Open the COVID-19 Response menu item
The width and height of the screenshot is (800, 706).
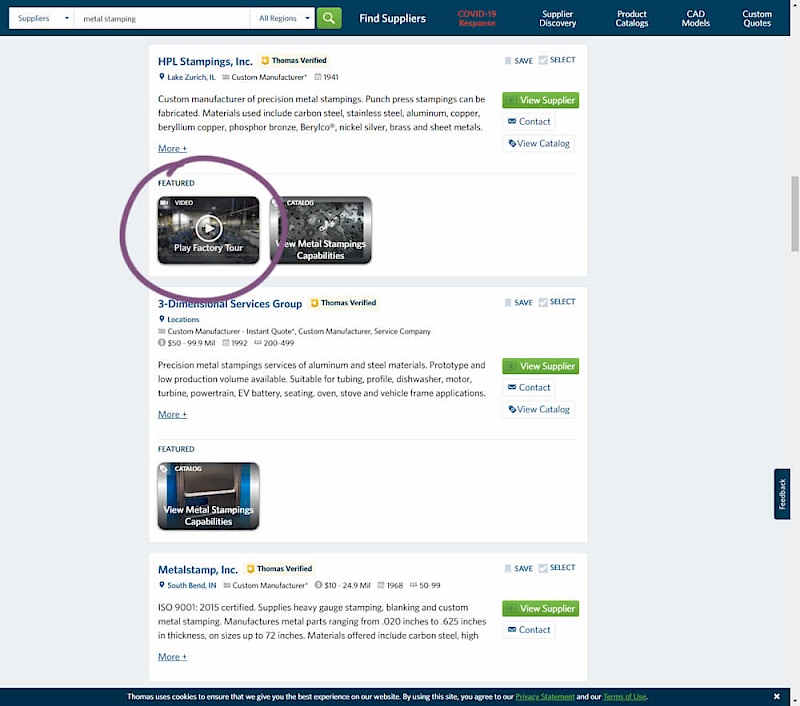[476, 18]
